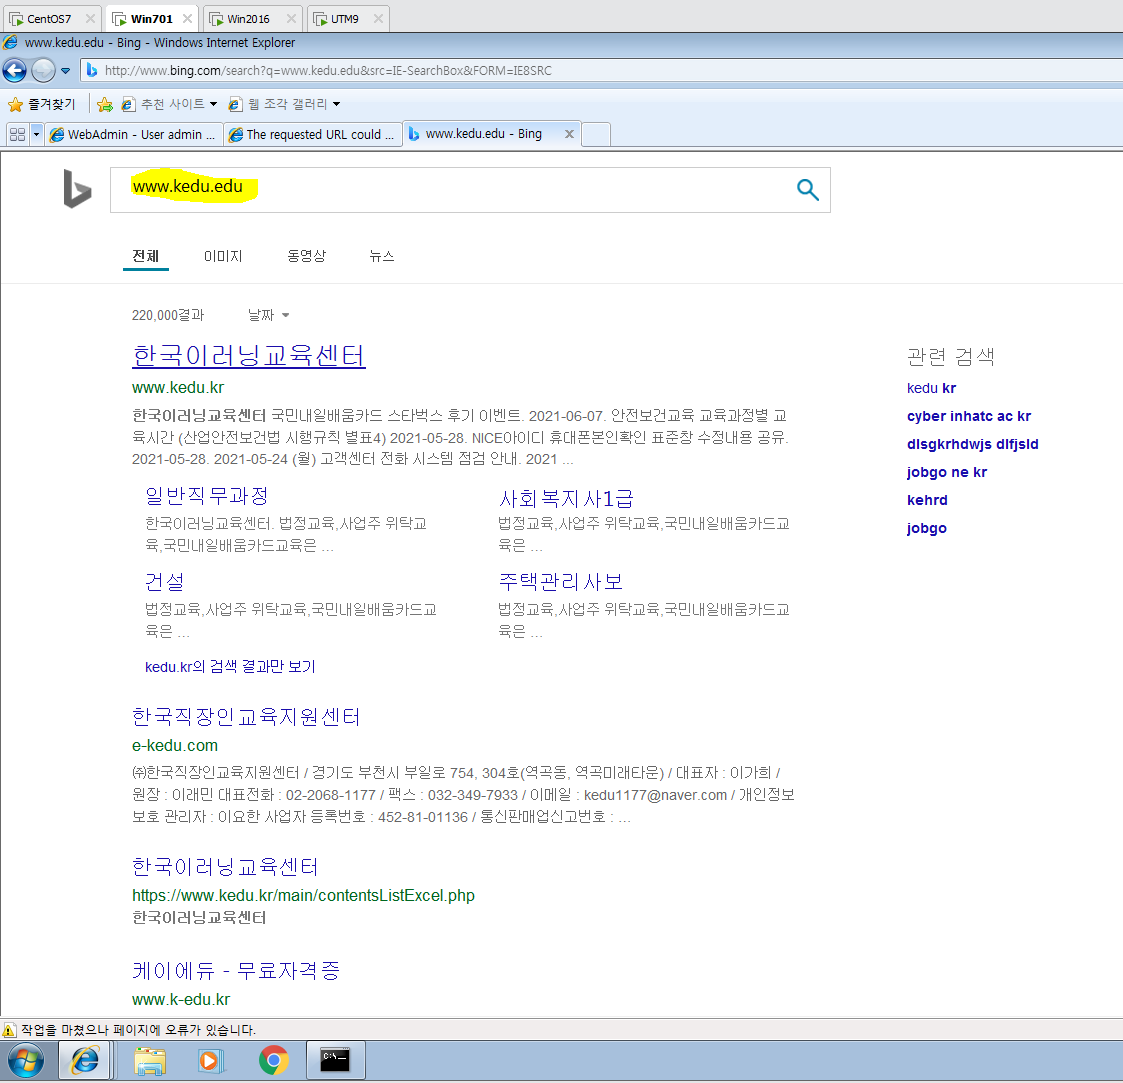
Task: Click the page error warning icon in status bar
Action: click(x=9, y=1031)
